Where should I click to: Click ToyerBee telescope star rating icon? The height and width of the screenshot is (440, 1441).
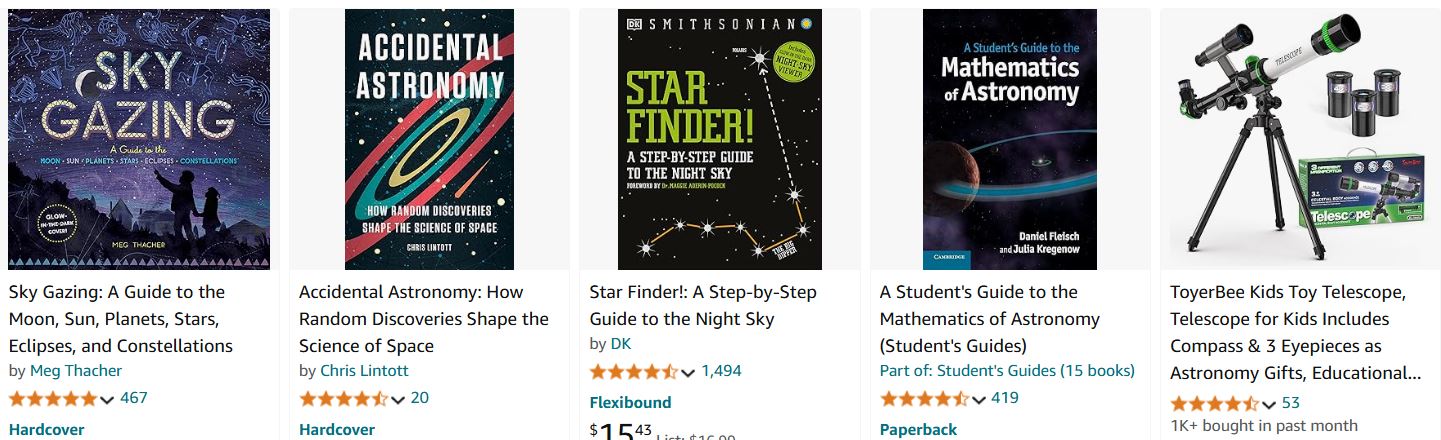click(1214, 404)
